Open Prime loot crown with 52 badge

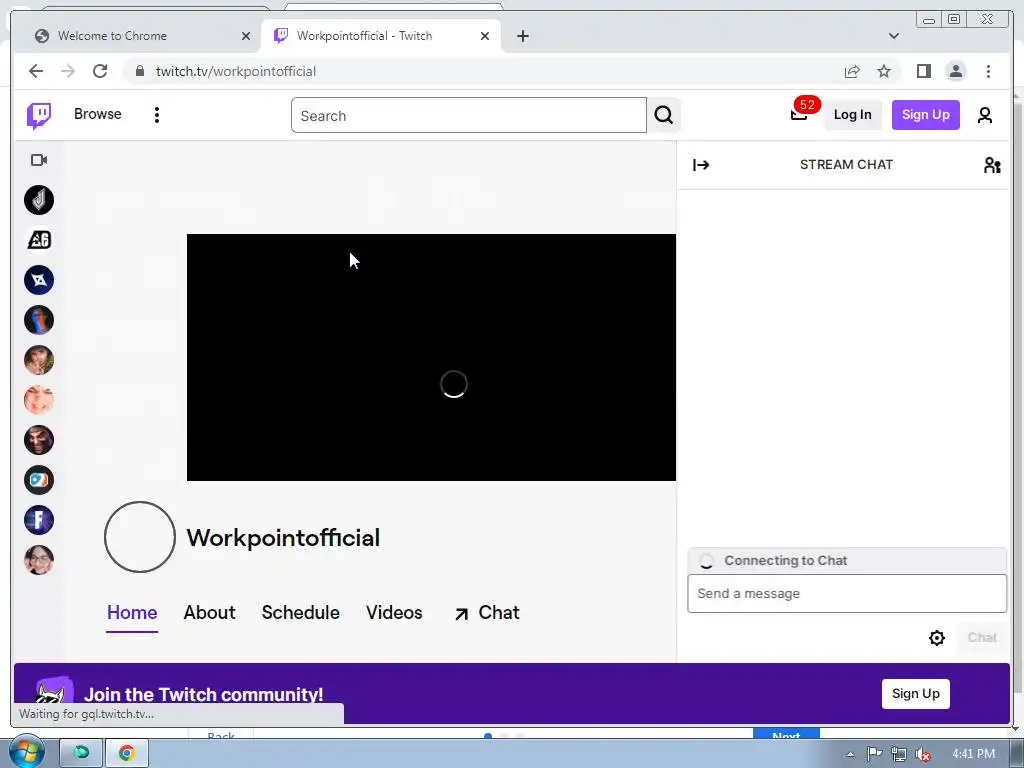click(799, 114)
